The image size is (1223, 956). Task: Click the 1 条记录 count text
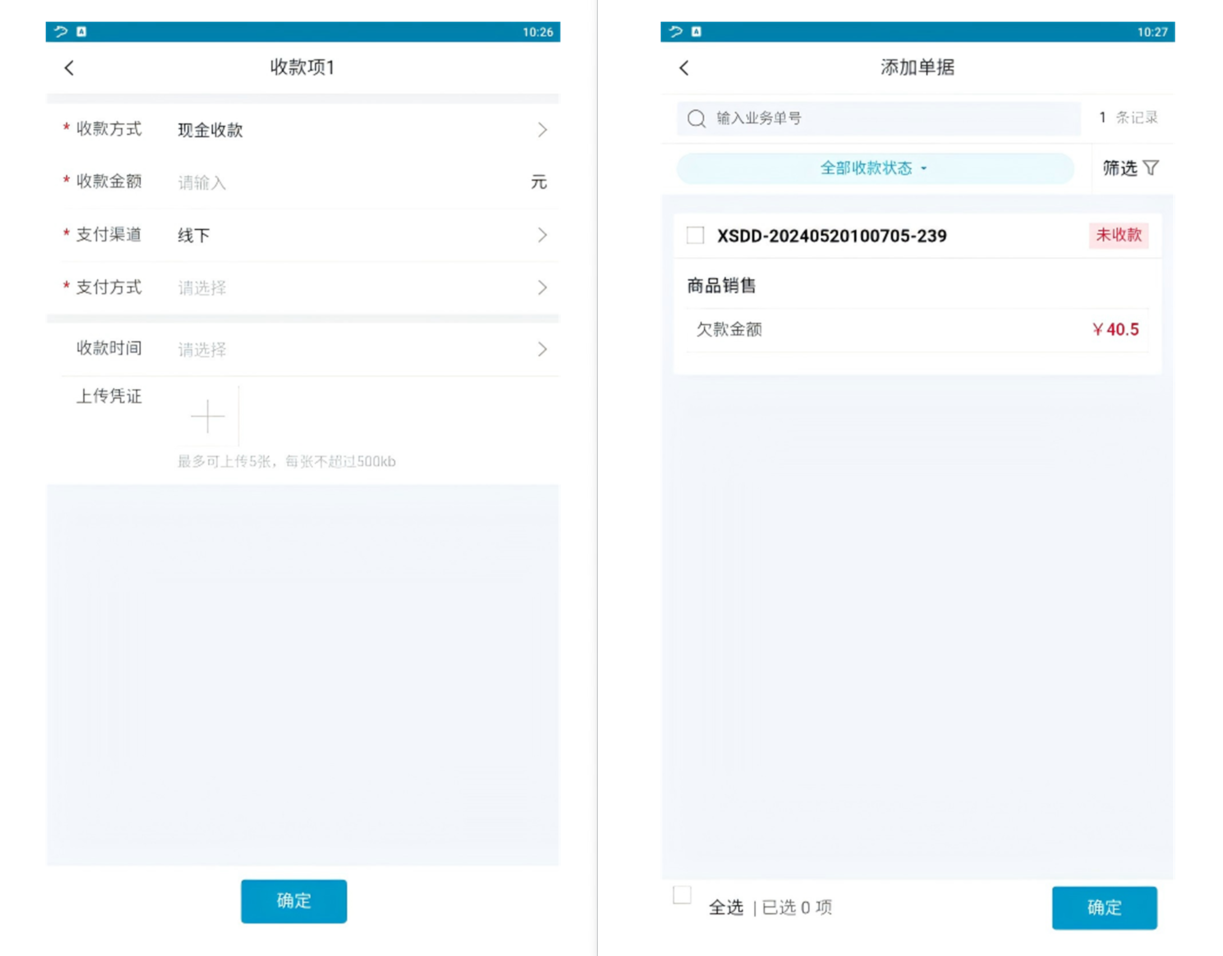(x=1129, y=118)
